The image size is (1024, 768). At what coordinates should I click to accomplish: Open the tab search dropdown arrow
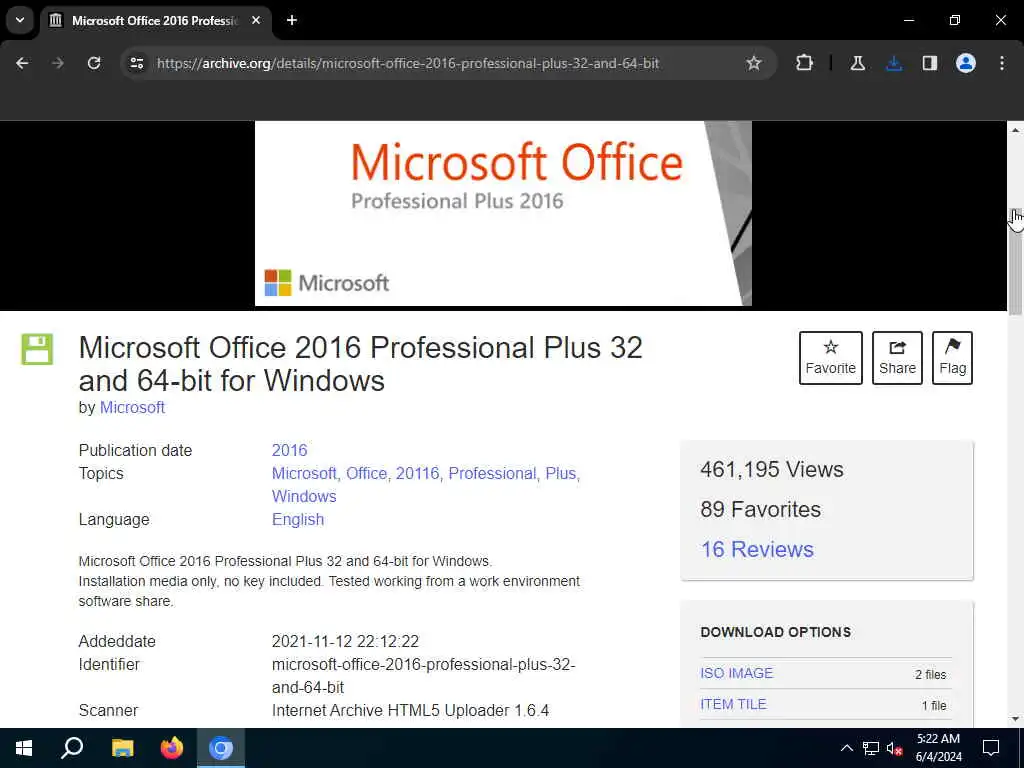[20, 20]
